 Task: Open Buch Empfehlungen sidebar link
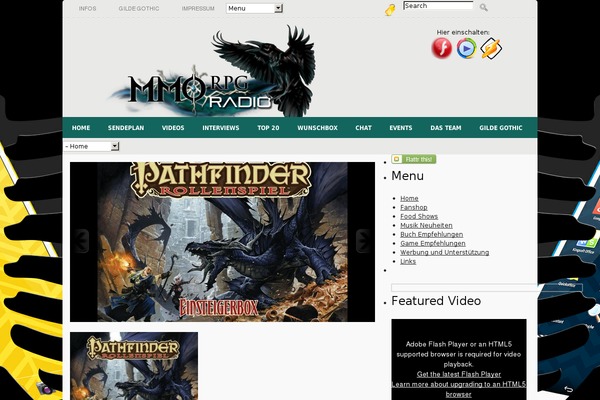(x=432, y=234)
